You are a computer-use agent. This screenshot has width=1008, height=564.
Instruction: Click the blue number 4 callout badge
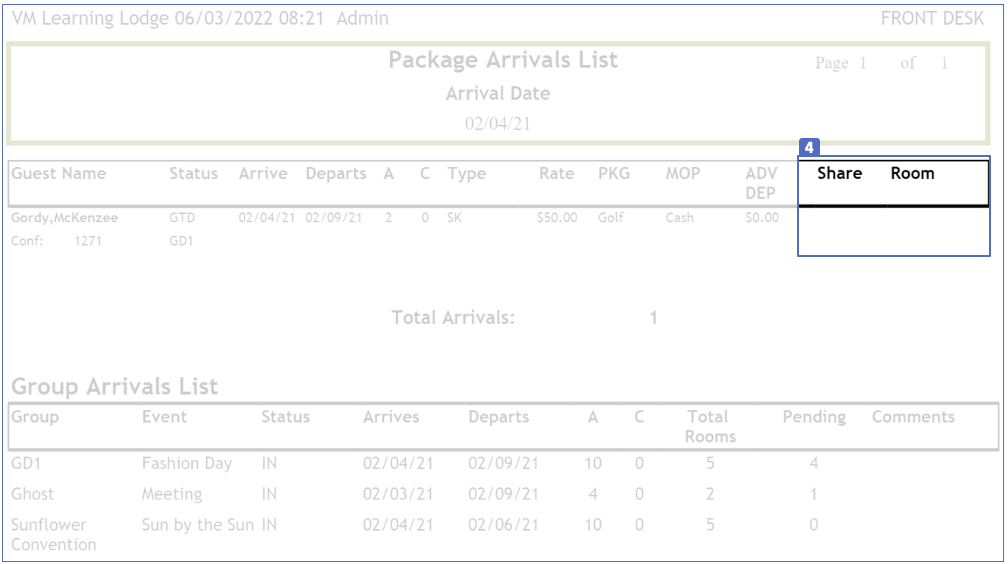pyautogui.click(x=809, y=147)
